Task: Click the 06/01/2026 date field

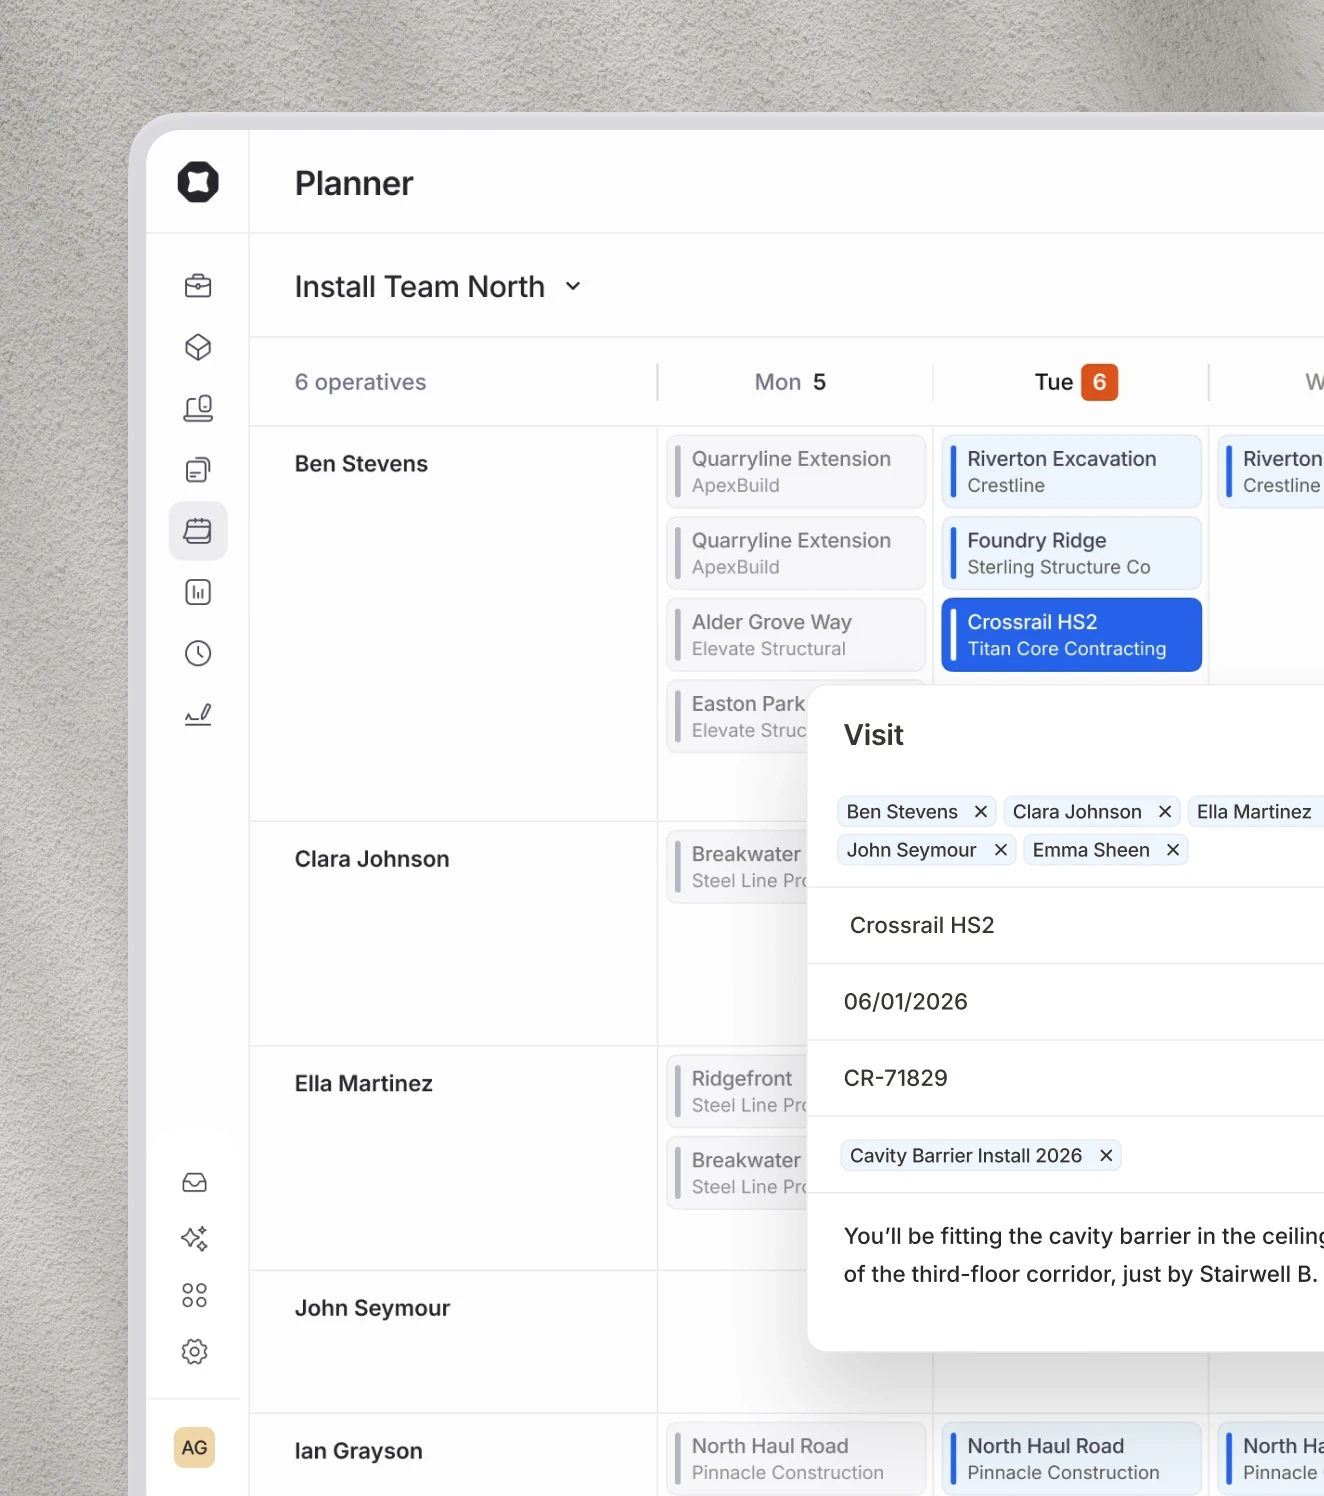Action: click(x=1066, y=1002)
